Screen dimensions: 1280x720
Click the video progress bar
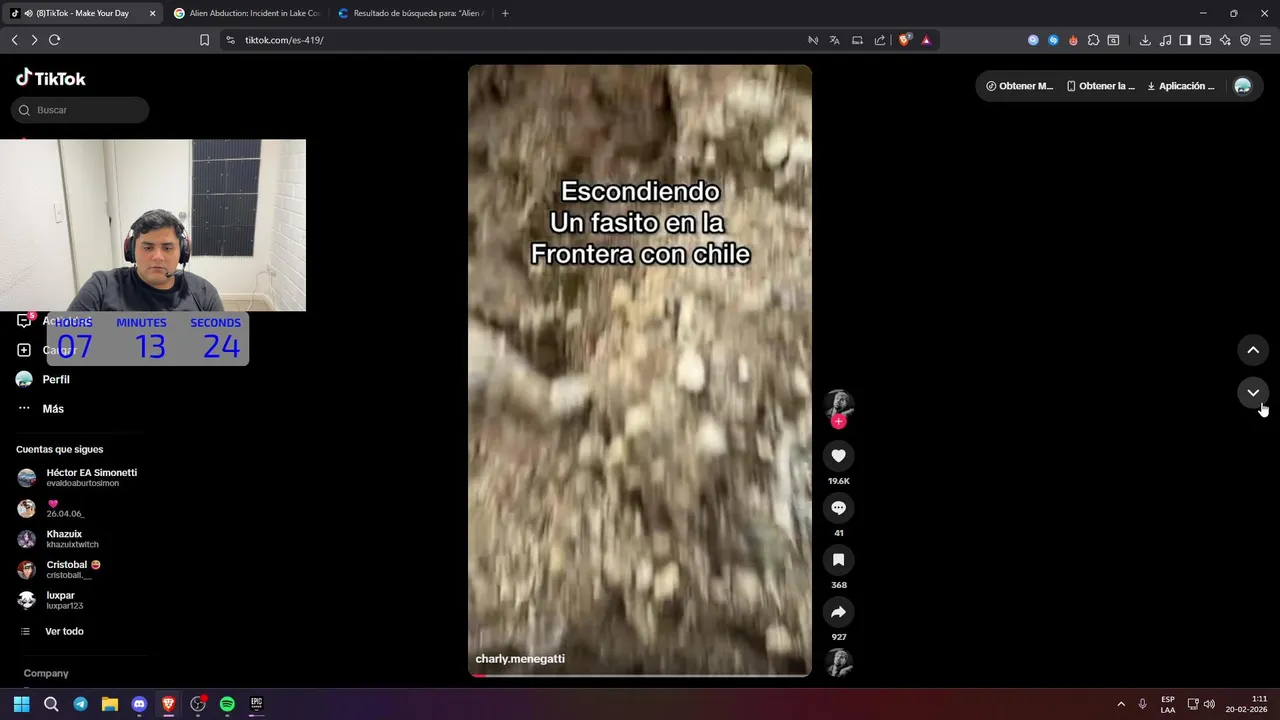pyautogui.click(x=640, y=675)
